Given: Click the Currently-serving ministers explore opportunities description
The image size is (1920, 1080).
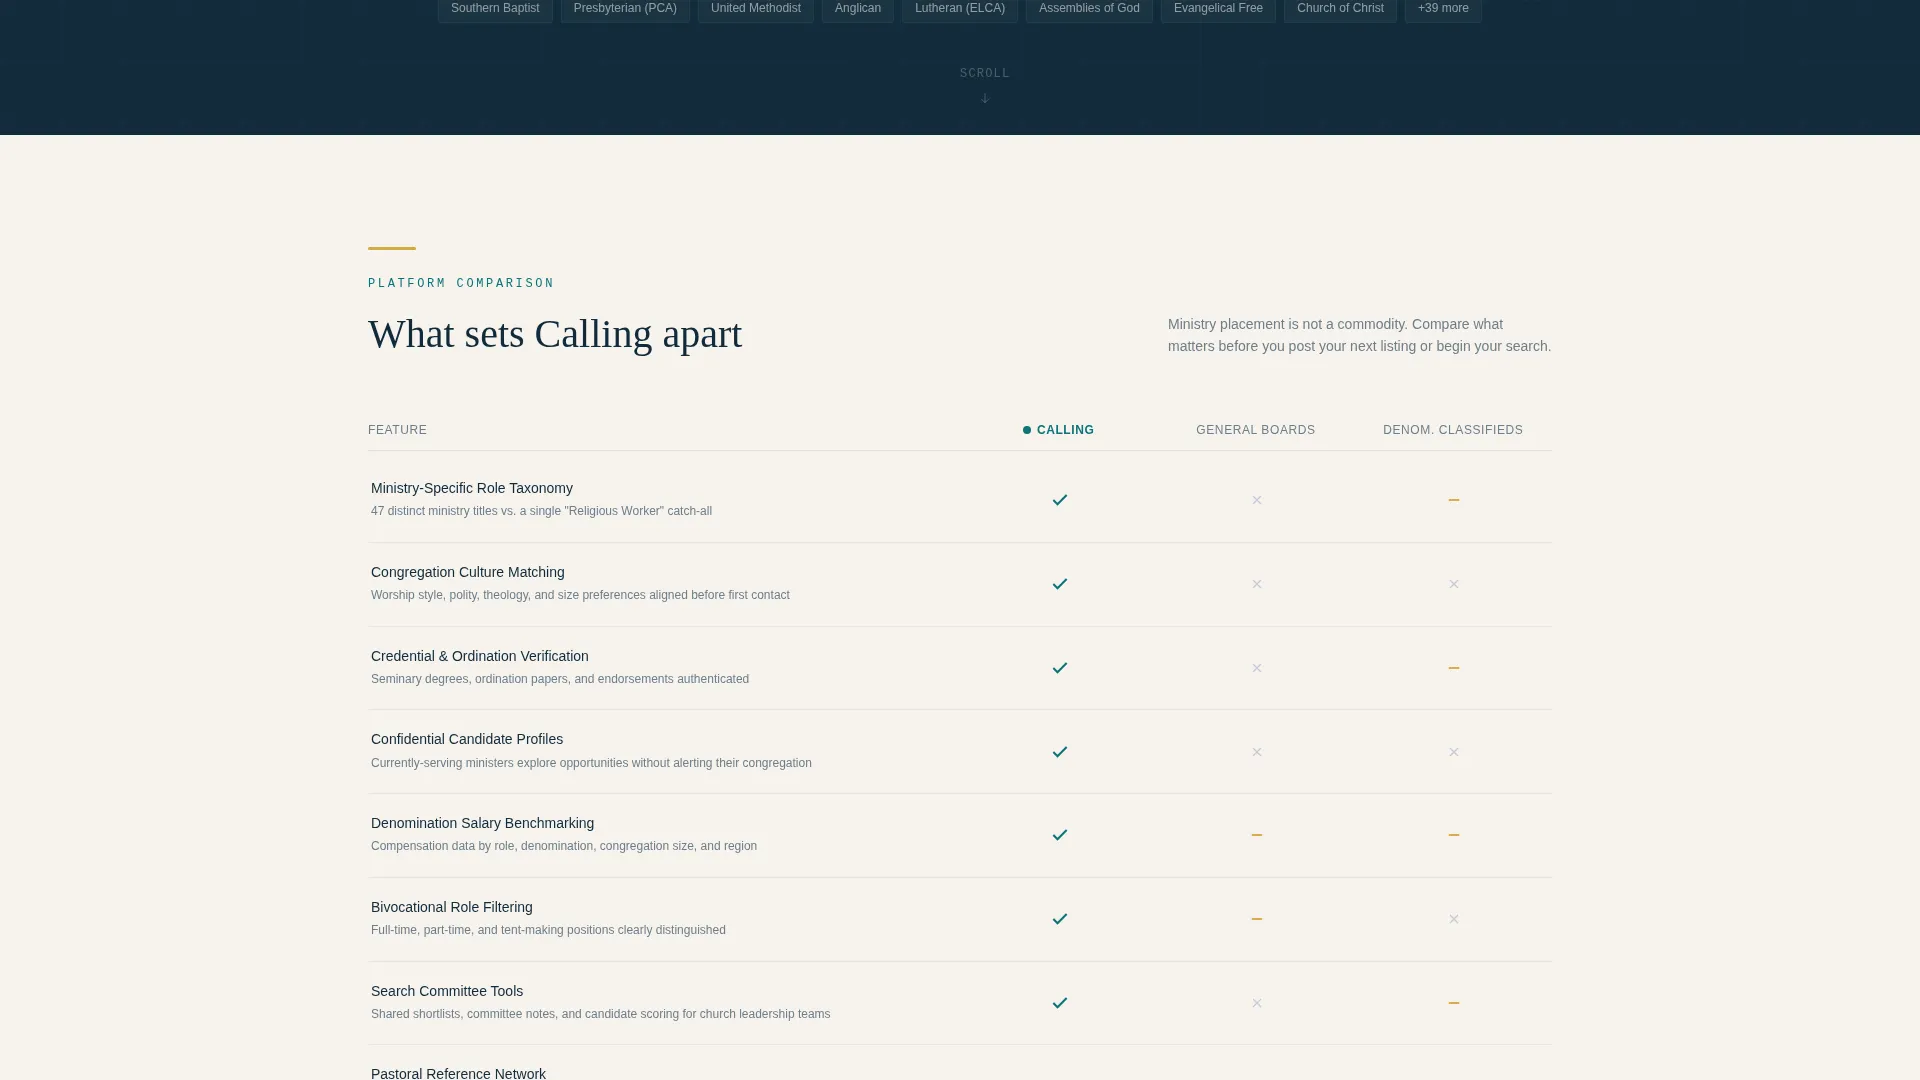Looking at the screenshot, I should (591, 763).
